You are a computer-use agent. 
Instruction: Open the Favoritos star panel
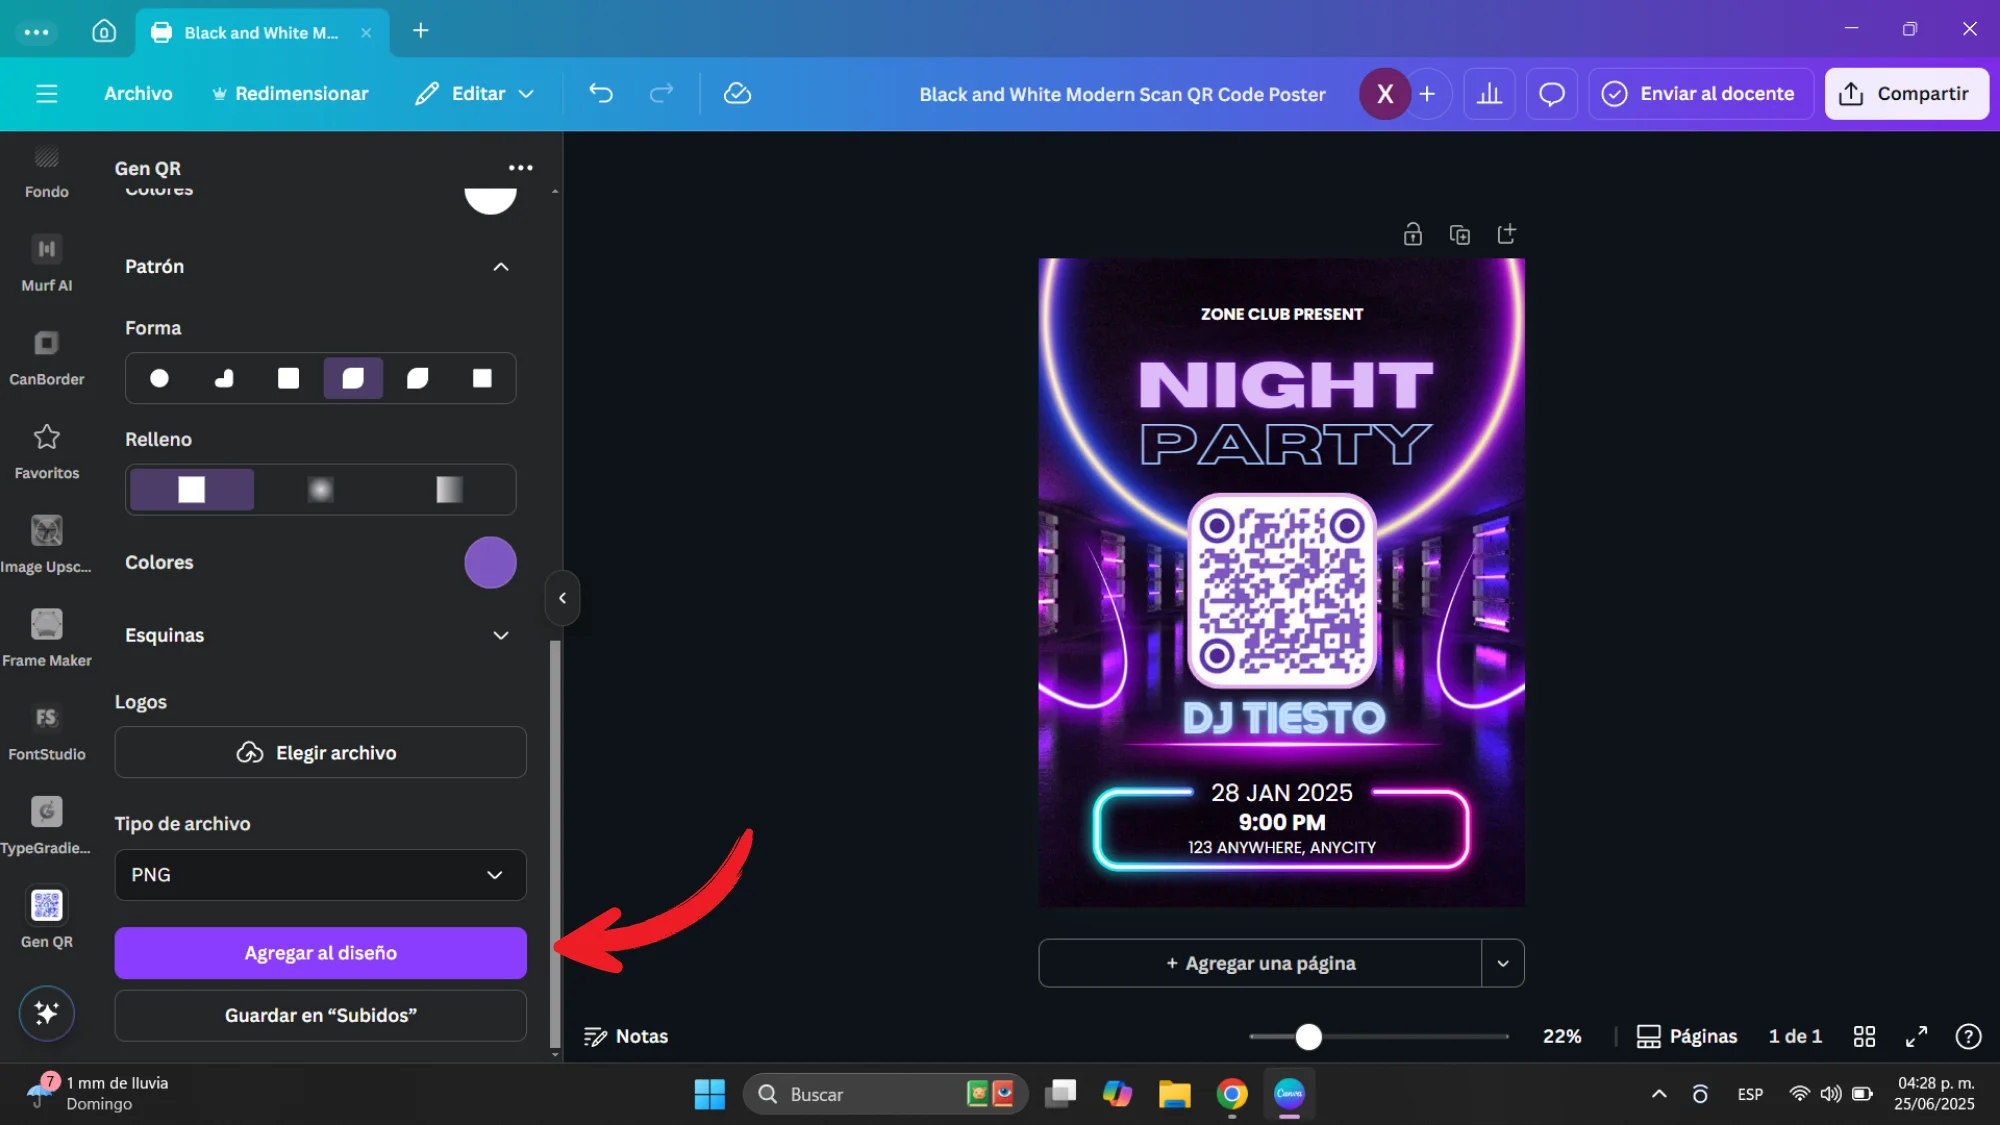[46, 451]
